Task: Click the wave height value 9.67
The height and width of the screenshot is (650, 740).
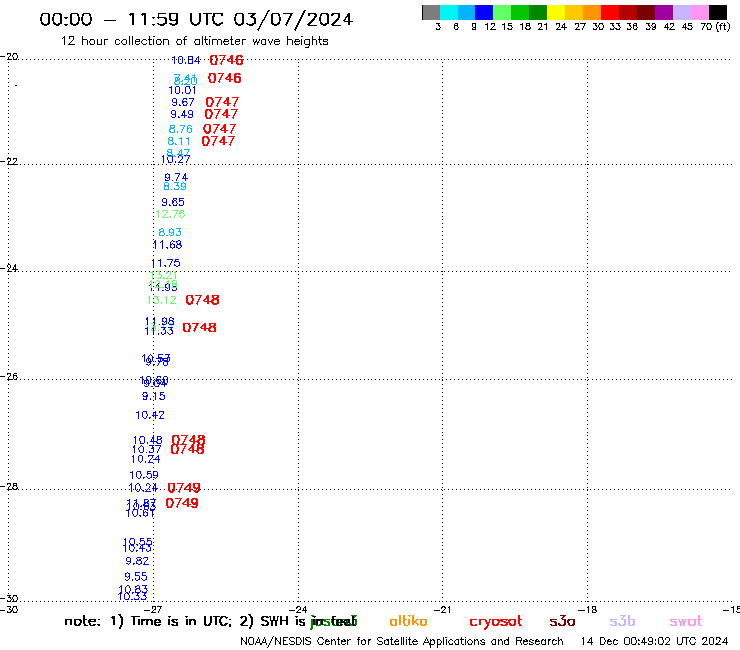Action: (x=183, y=102)
